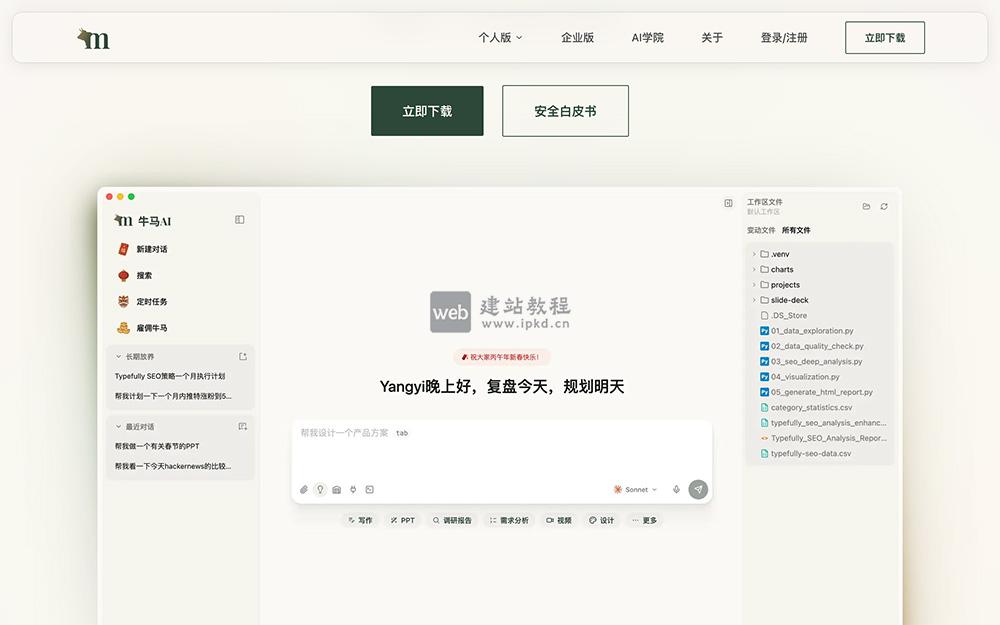Open the 安全白皮书 whitepaper

point(565,110)
